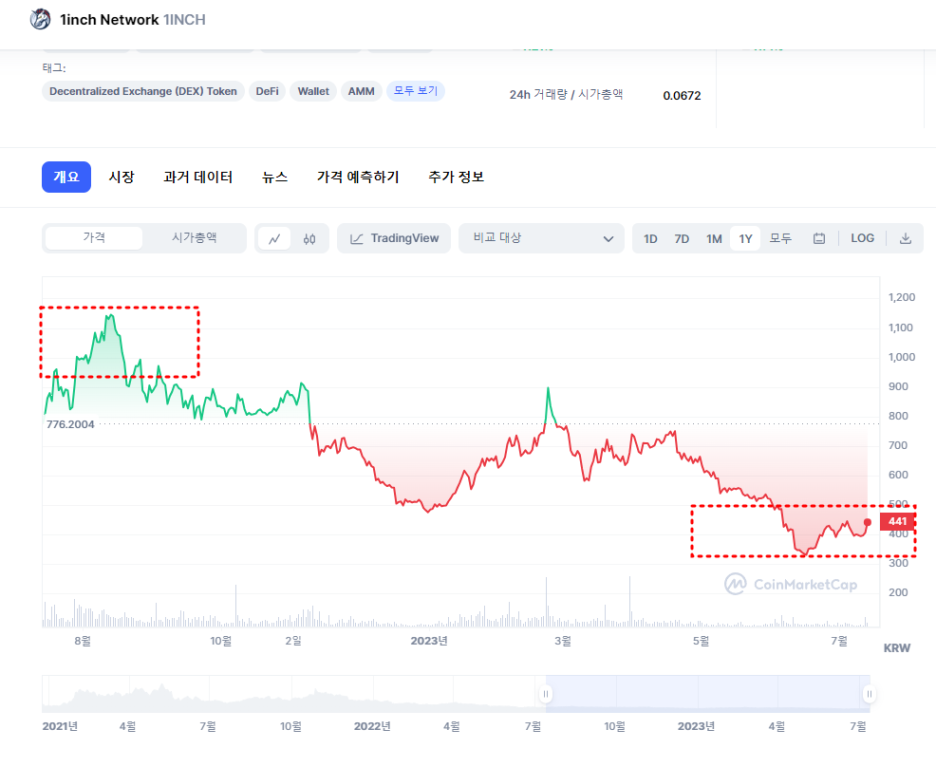The width and height of the screenshot is (936, 767).
Task: Select the 가격 (price) toggle
Action: click(x=94, y=238)
